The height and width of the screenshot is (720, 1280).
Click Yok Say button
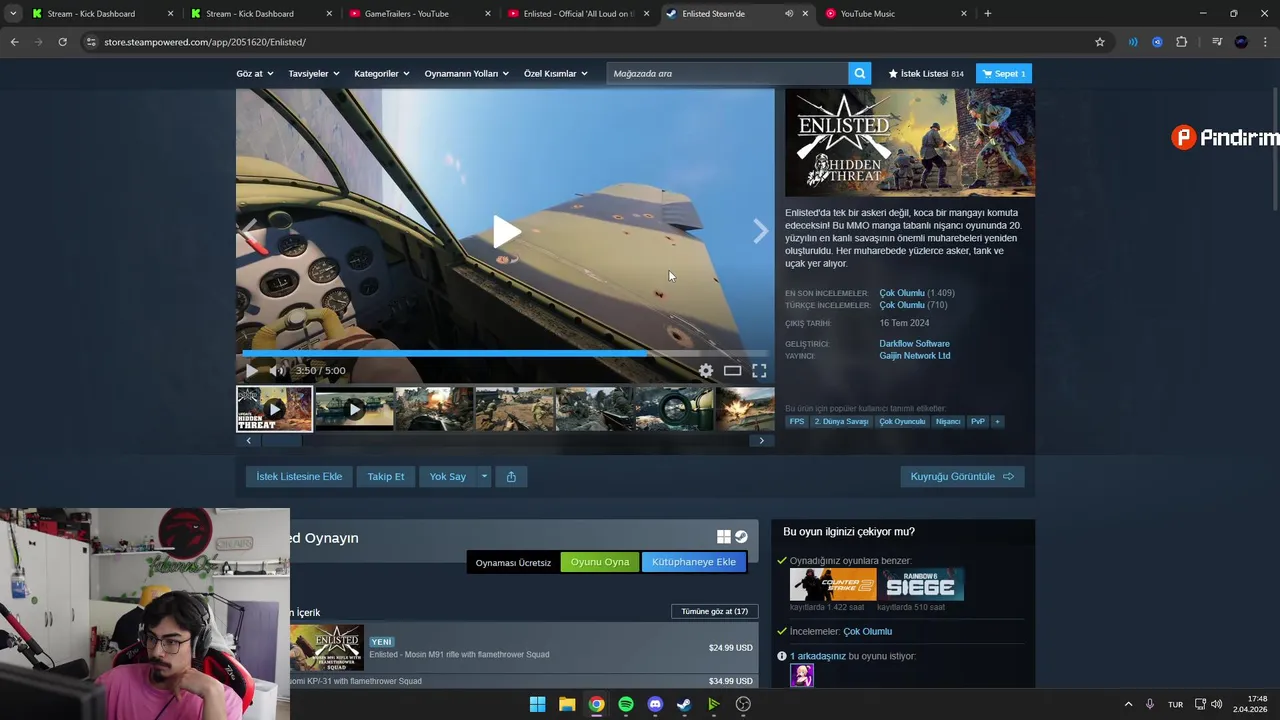(x=448, y=476)
